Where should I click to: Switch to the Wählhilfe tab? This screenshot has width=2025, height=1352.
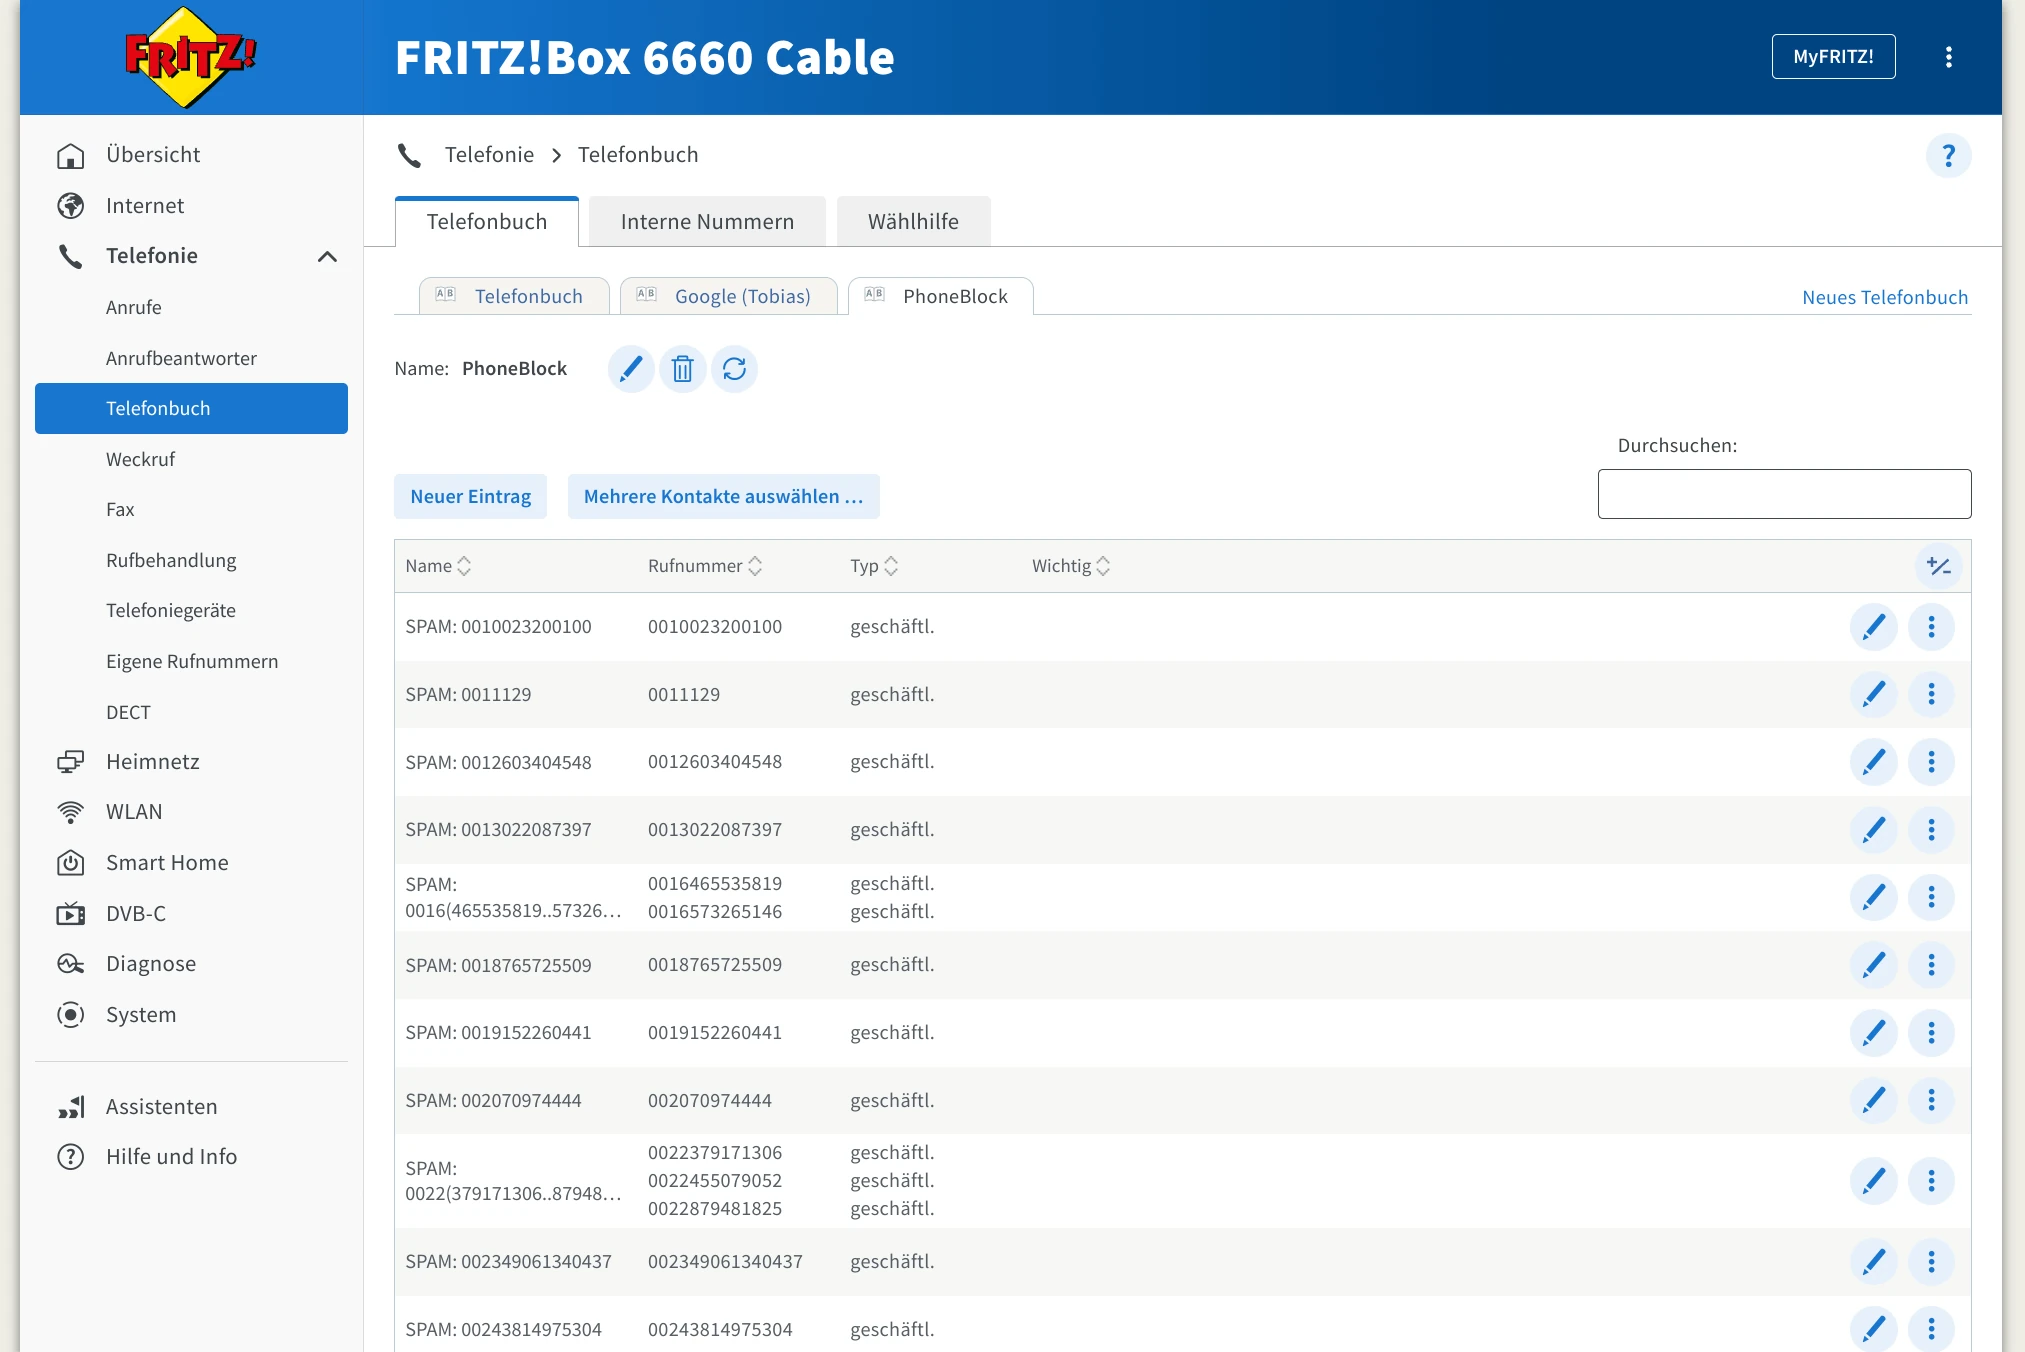click(913, 221)
